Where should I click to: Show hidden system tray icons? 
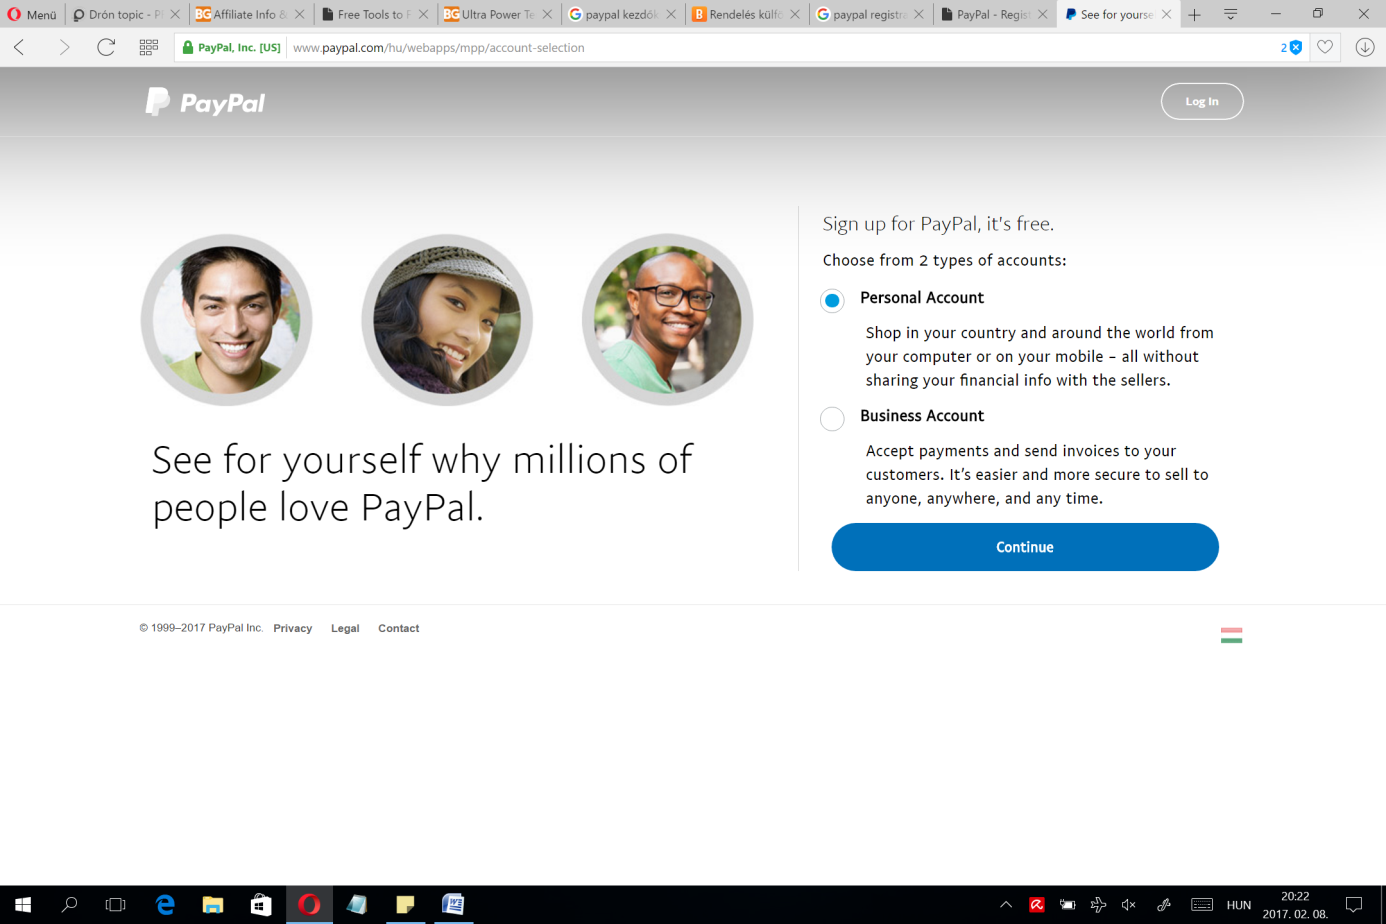pyautogui.click(x=1006, y=904)
